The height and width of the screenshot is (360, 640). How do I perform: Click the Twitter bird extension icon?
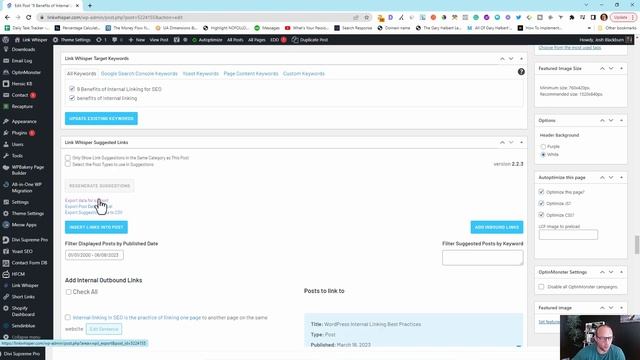click(518, 18)
